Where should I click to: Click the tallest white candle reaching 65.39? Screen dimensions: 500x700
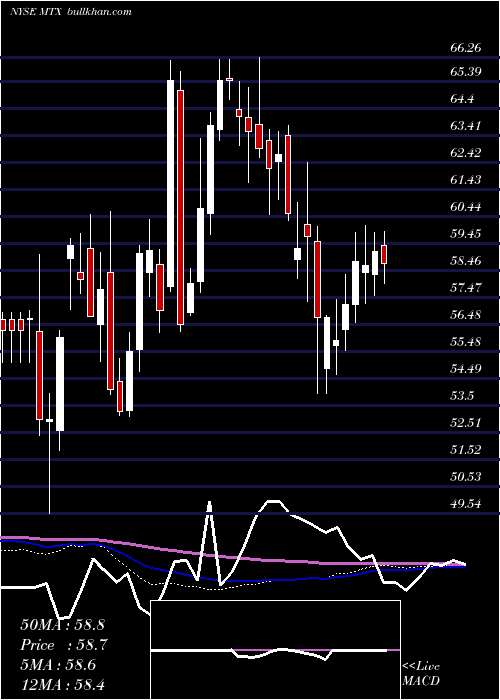[171, 183]
